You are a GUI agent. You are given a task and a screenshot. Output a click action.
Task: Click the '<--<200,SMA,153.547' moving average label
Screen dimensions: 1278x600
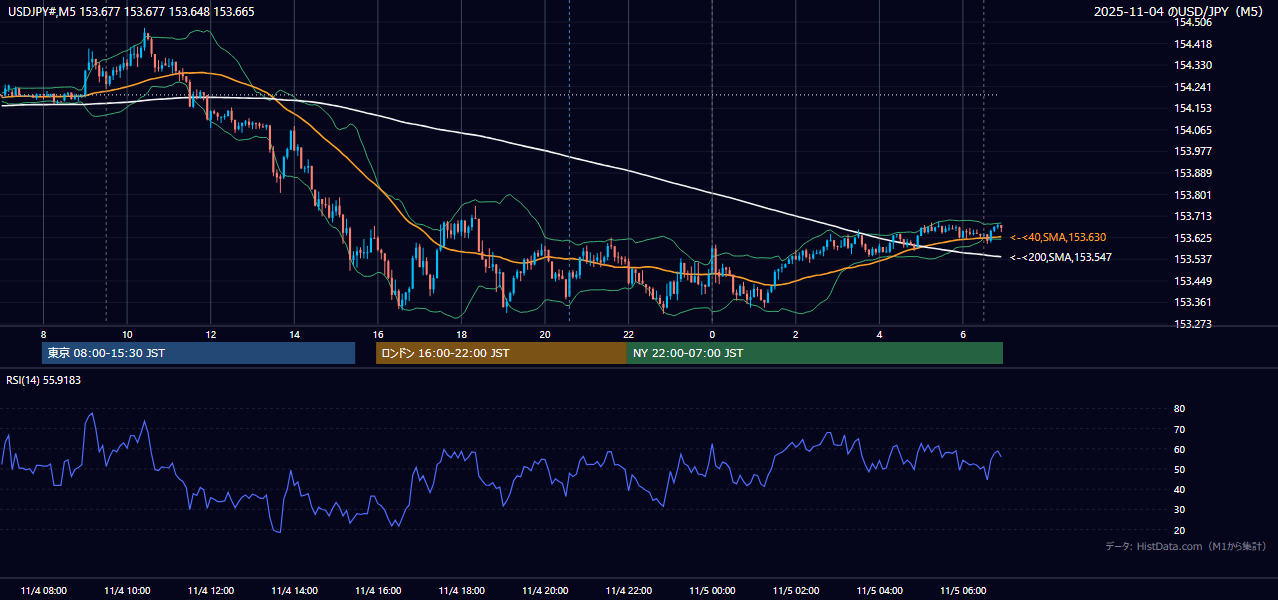click(x=1061, y=257)
